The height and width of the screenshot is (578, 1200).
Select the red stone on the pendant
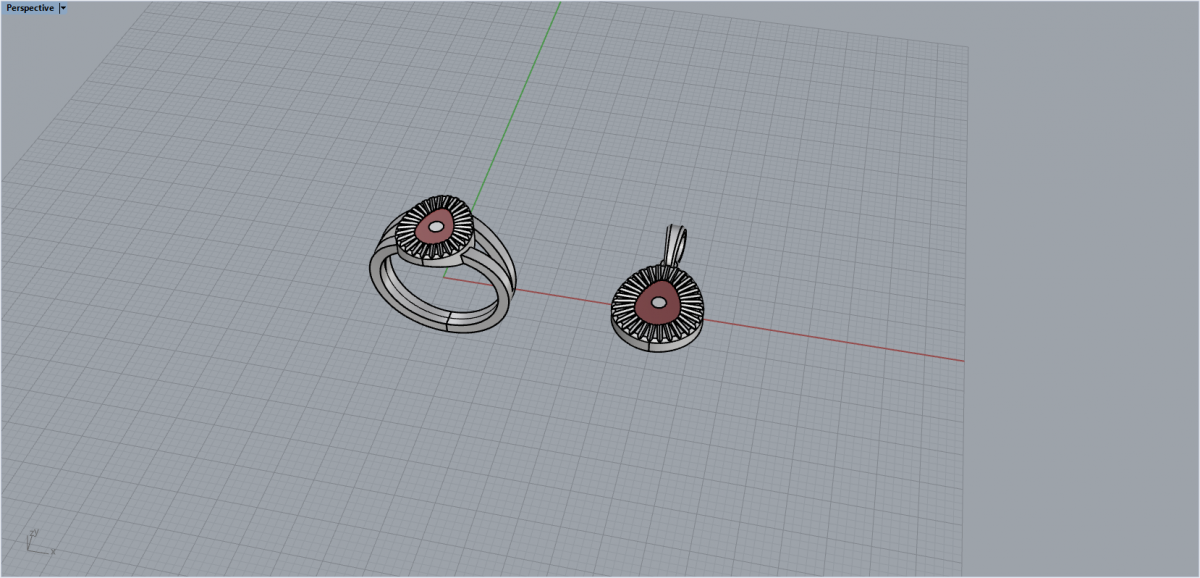click(659, 302)
